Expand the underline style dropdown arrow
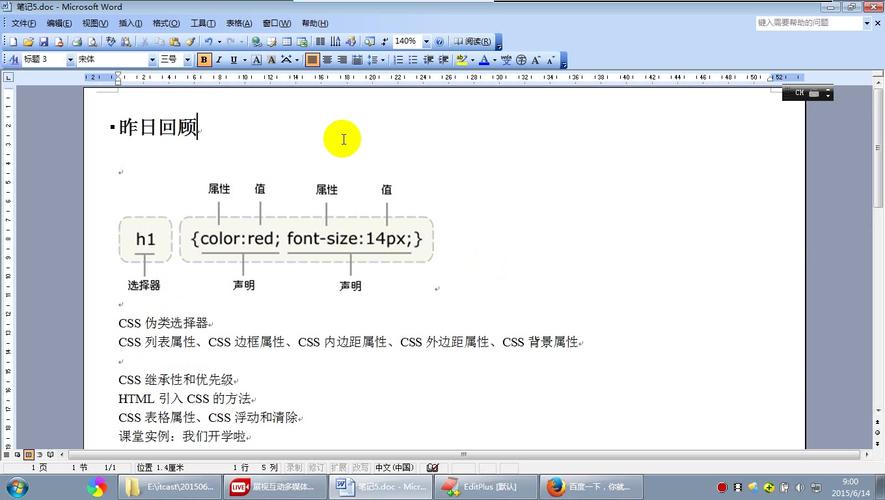Screen dimensions: 885x500 pos(244,59)
